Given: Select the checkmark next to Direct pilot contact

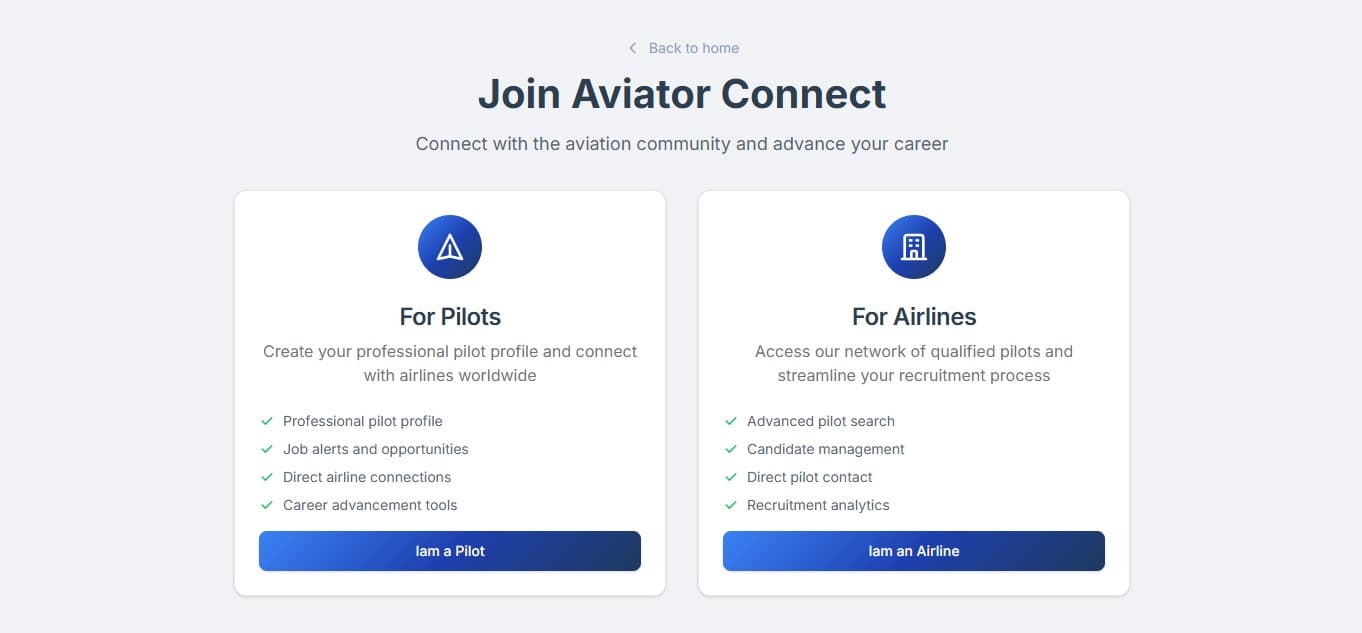Looking at the screenshot, I should pyautogui.click(x=731, y=477).
